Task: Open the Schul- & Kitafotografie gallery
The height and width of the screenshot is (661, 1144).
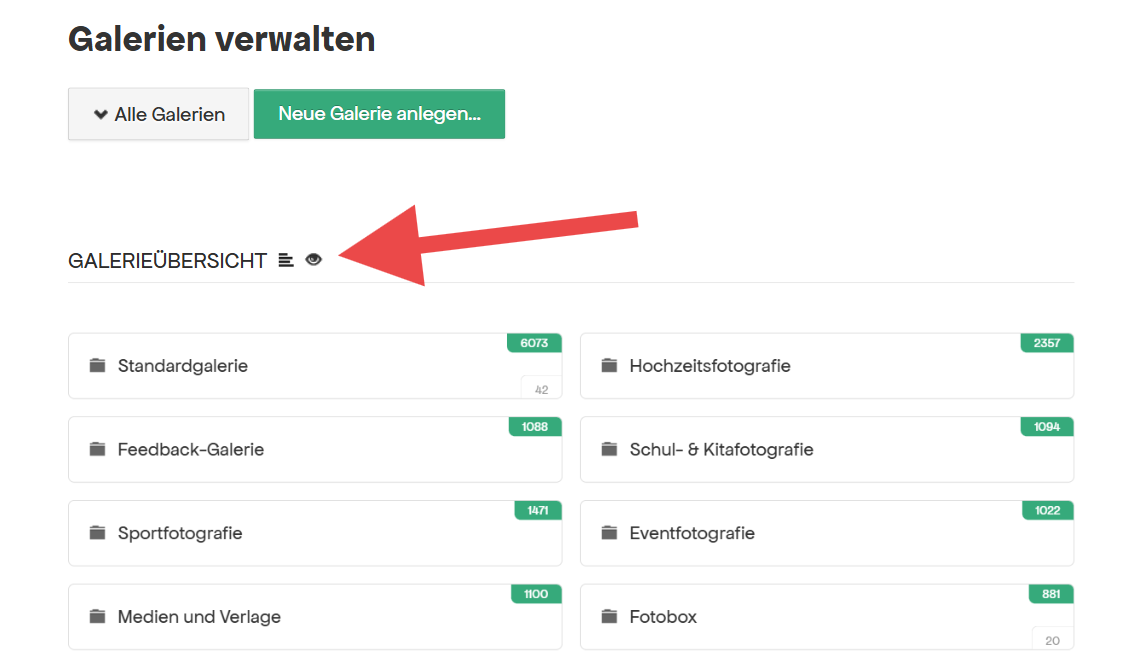Action: [721, 450]
